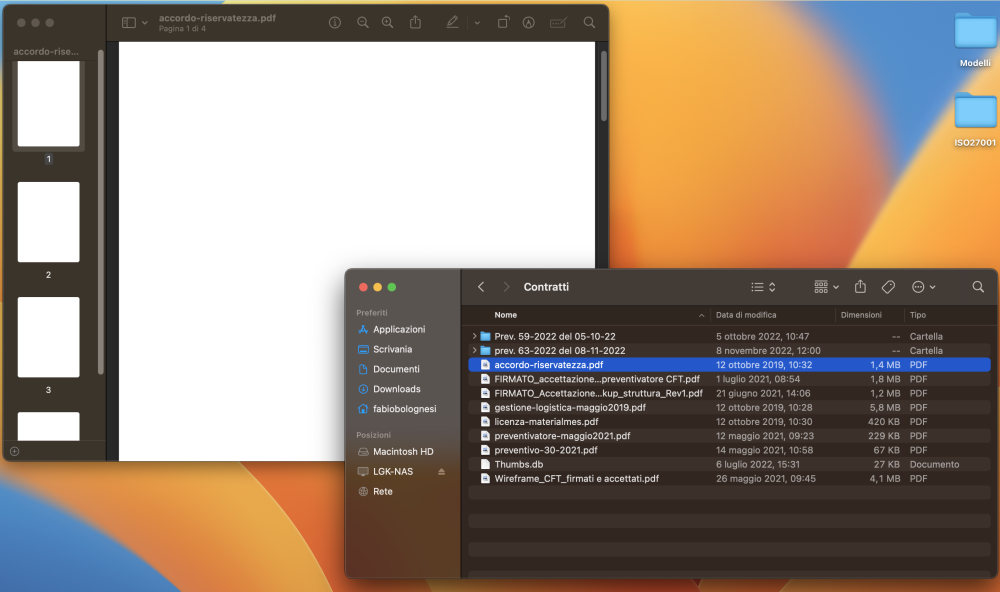
Task: Select FIRMATO_accettazione...preventivatore CFT.pdf
Action: 729,379
